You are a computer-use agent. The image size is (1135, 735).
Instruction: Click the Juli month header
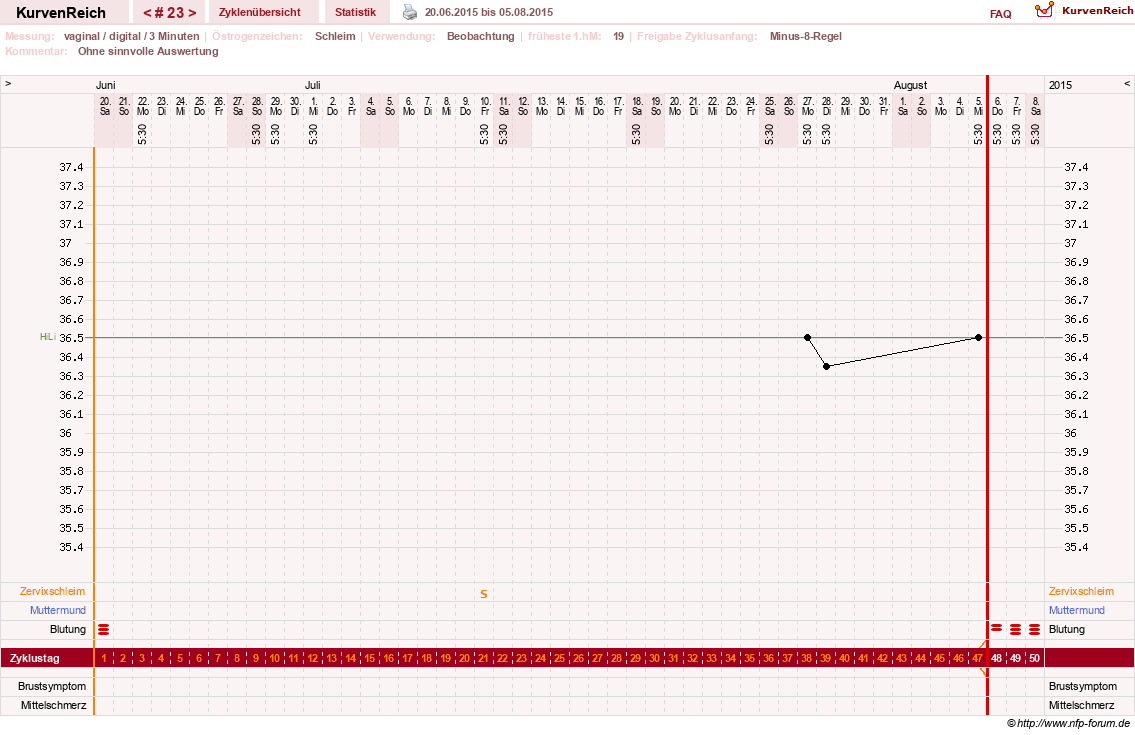pos(313,85)
